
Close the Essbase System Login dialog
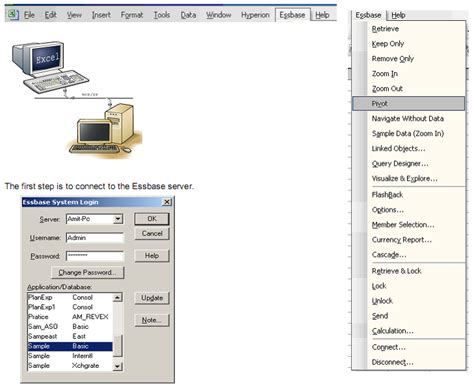pyautogui.click(x=167, y=202)
